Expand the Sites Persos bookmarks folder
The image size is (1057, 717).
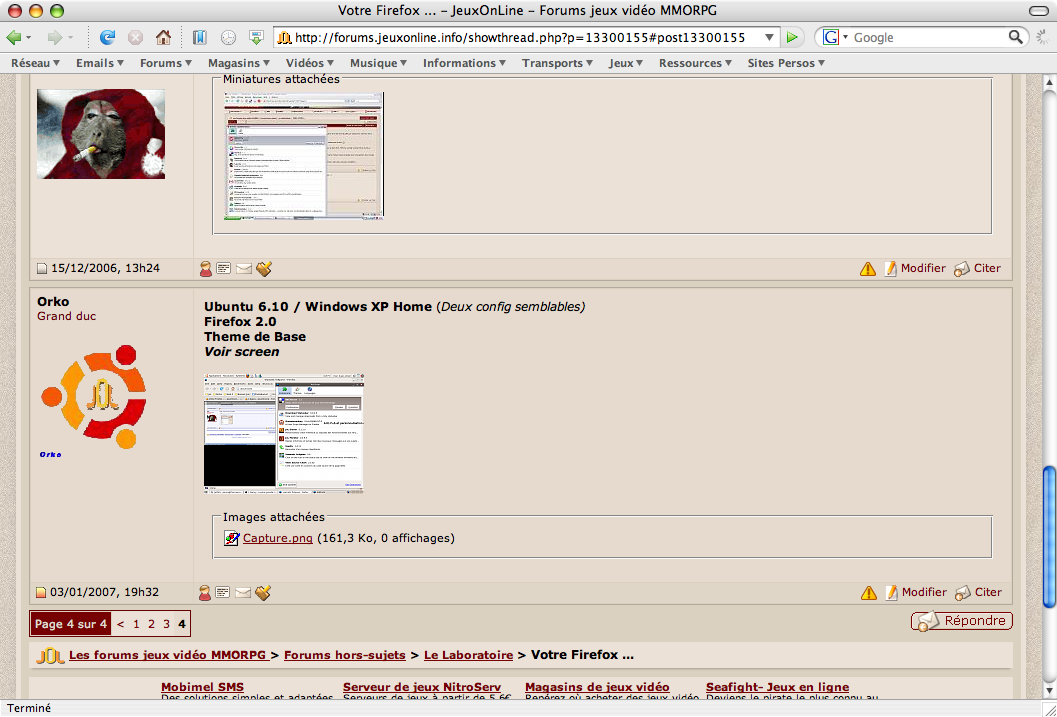786,63
